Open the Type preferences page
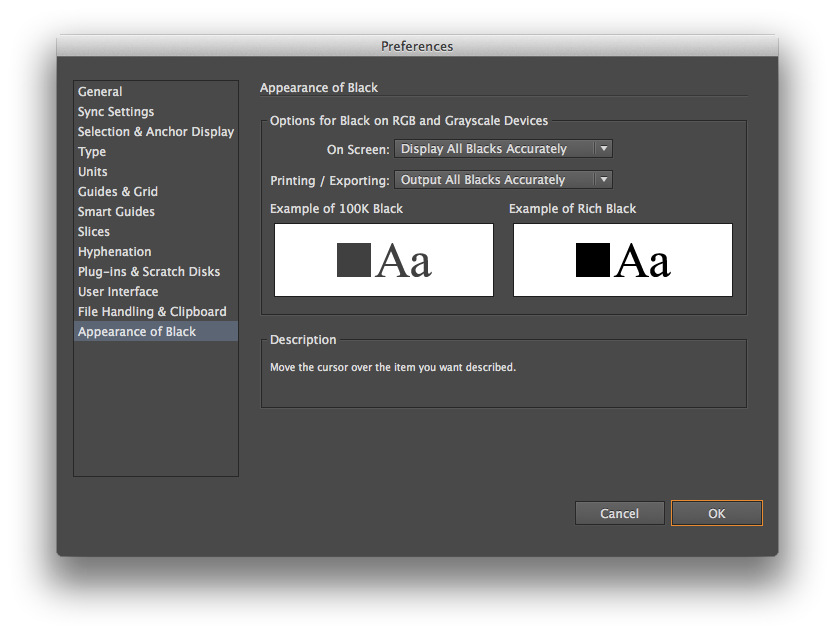The height and width of the screenshot is (635, 835). 91,151
